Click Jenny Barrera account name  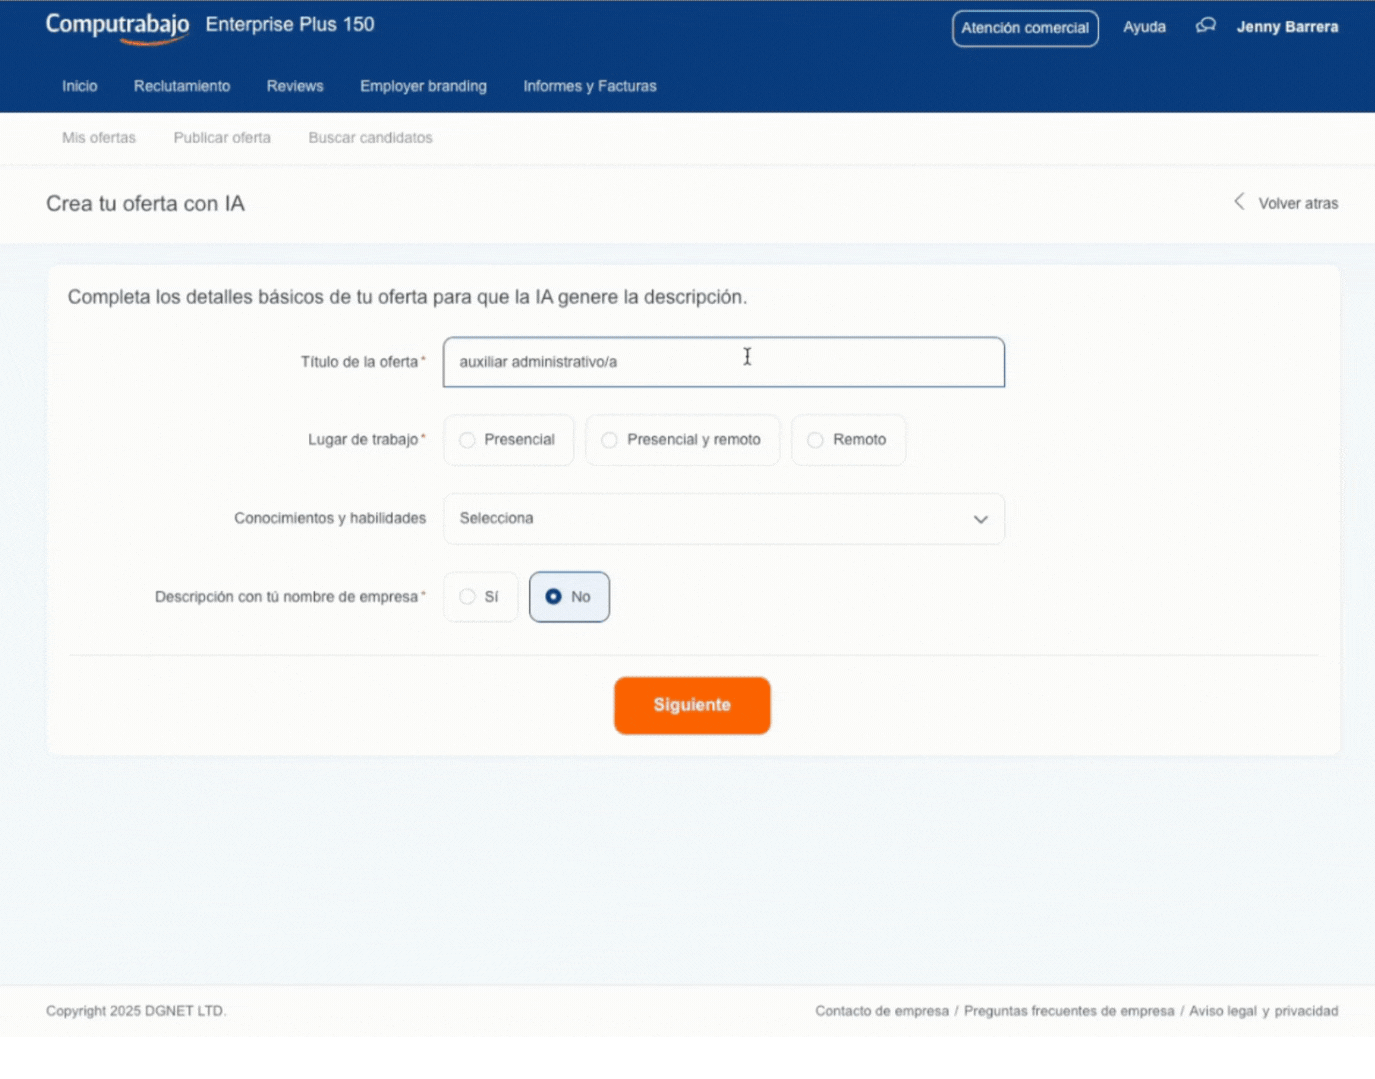click(1288, 27)
